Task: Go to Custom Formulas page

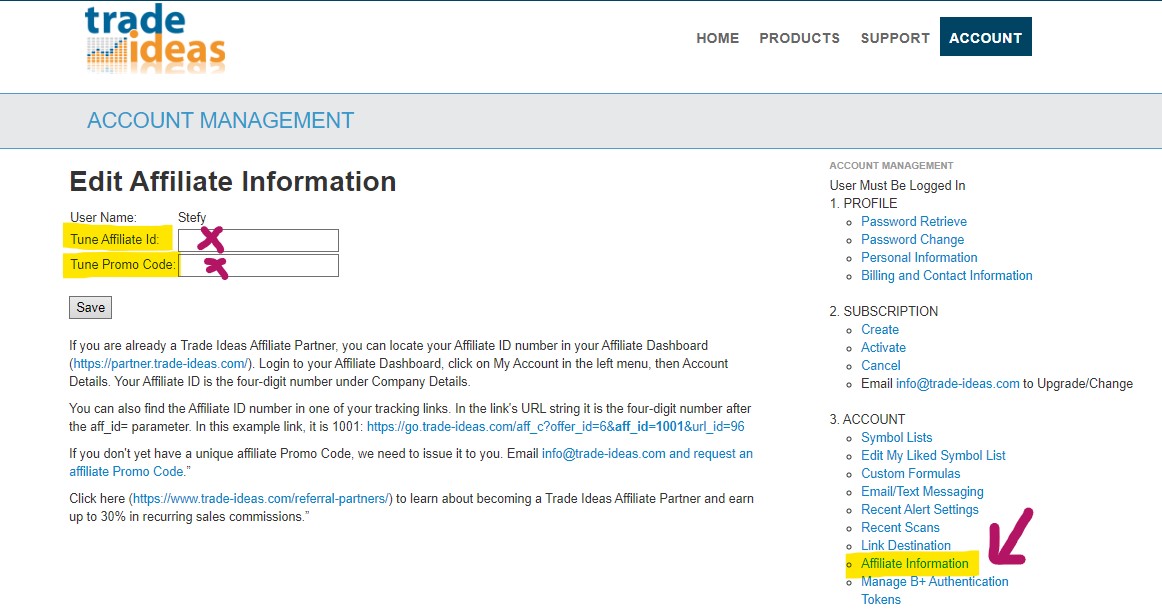Action: pos(910,473)
